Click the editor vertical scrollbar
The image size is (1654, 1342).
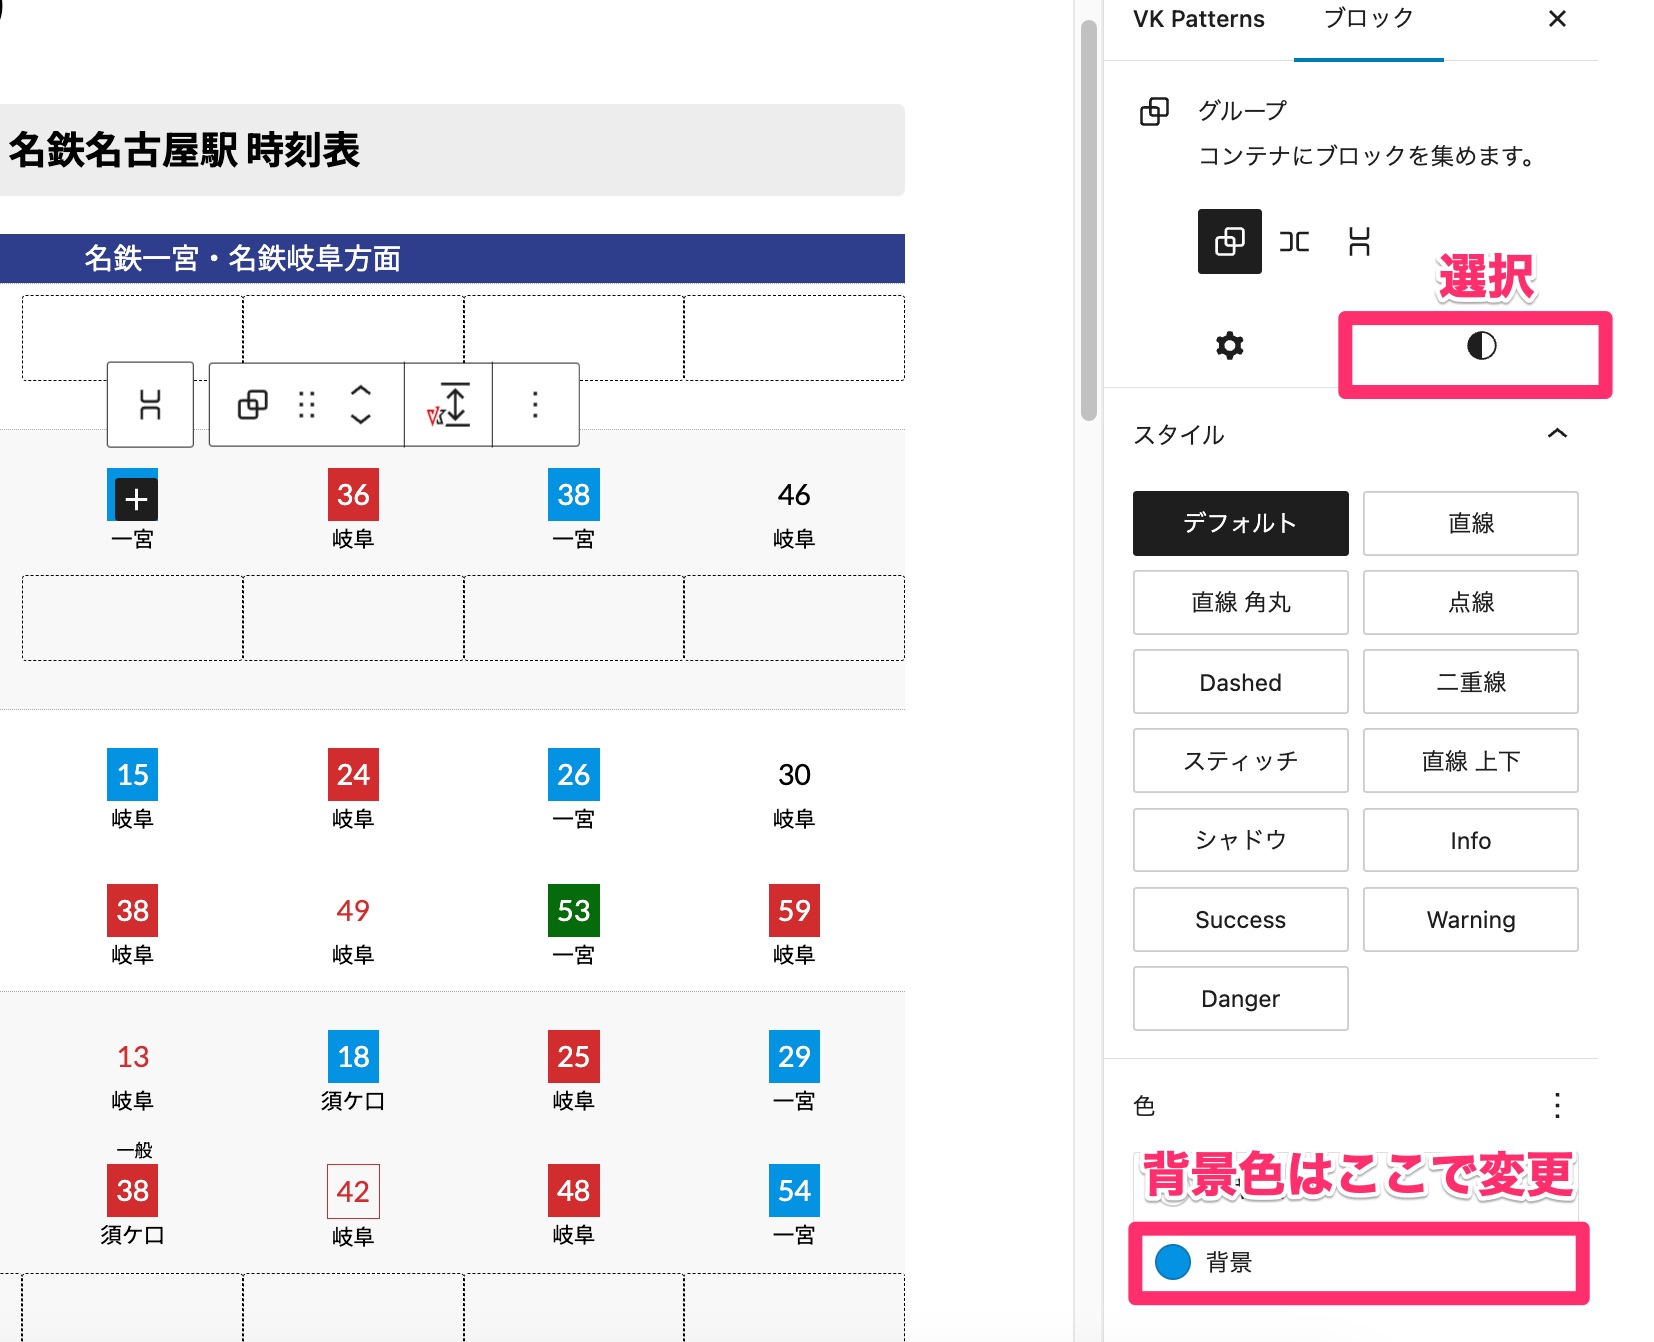1089,220
